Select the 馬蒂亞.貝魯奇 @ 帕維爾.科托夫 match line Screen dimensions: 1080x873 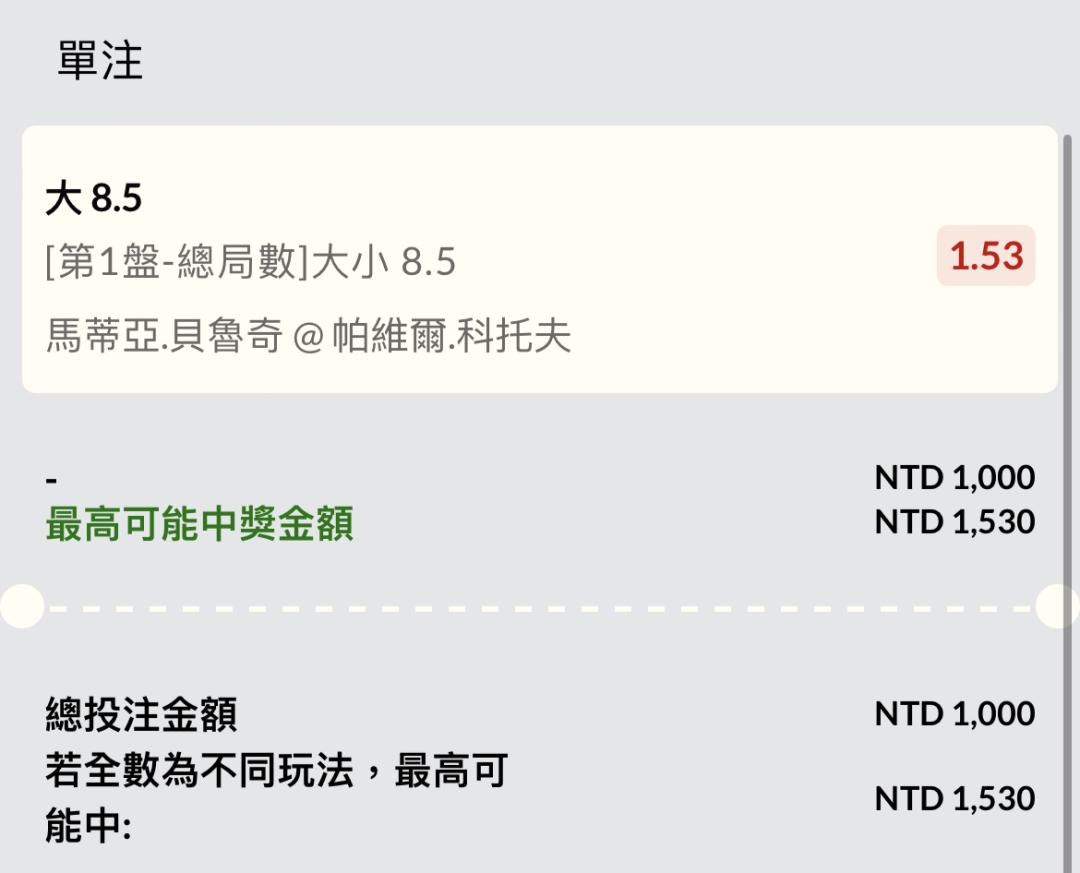tap(308, 336)
